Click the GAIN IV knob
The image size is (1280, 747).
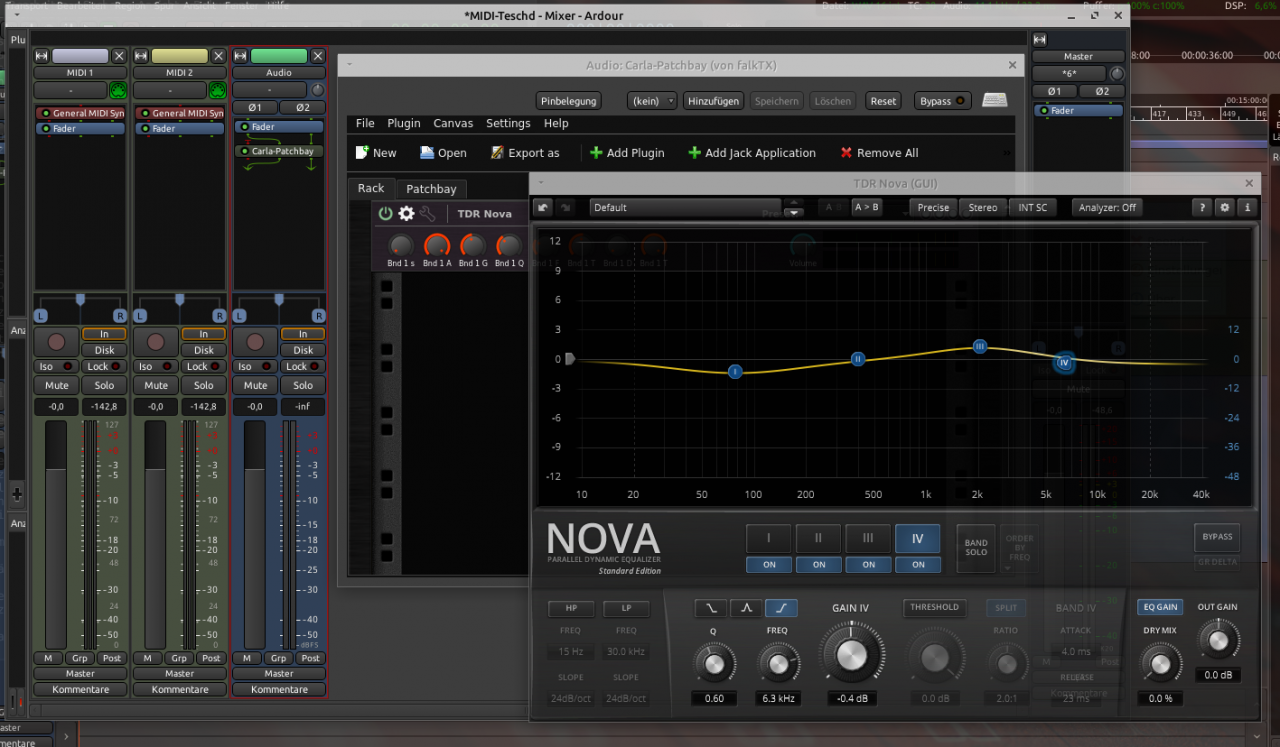pyautogui.click(x=850, y=654)
